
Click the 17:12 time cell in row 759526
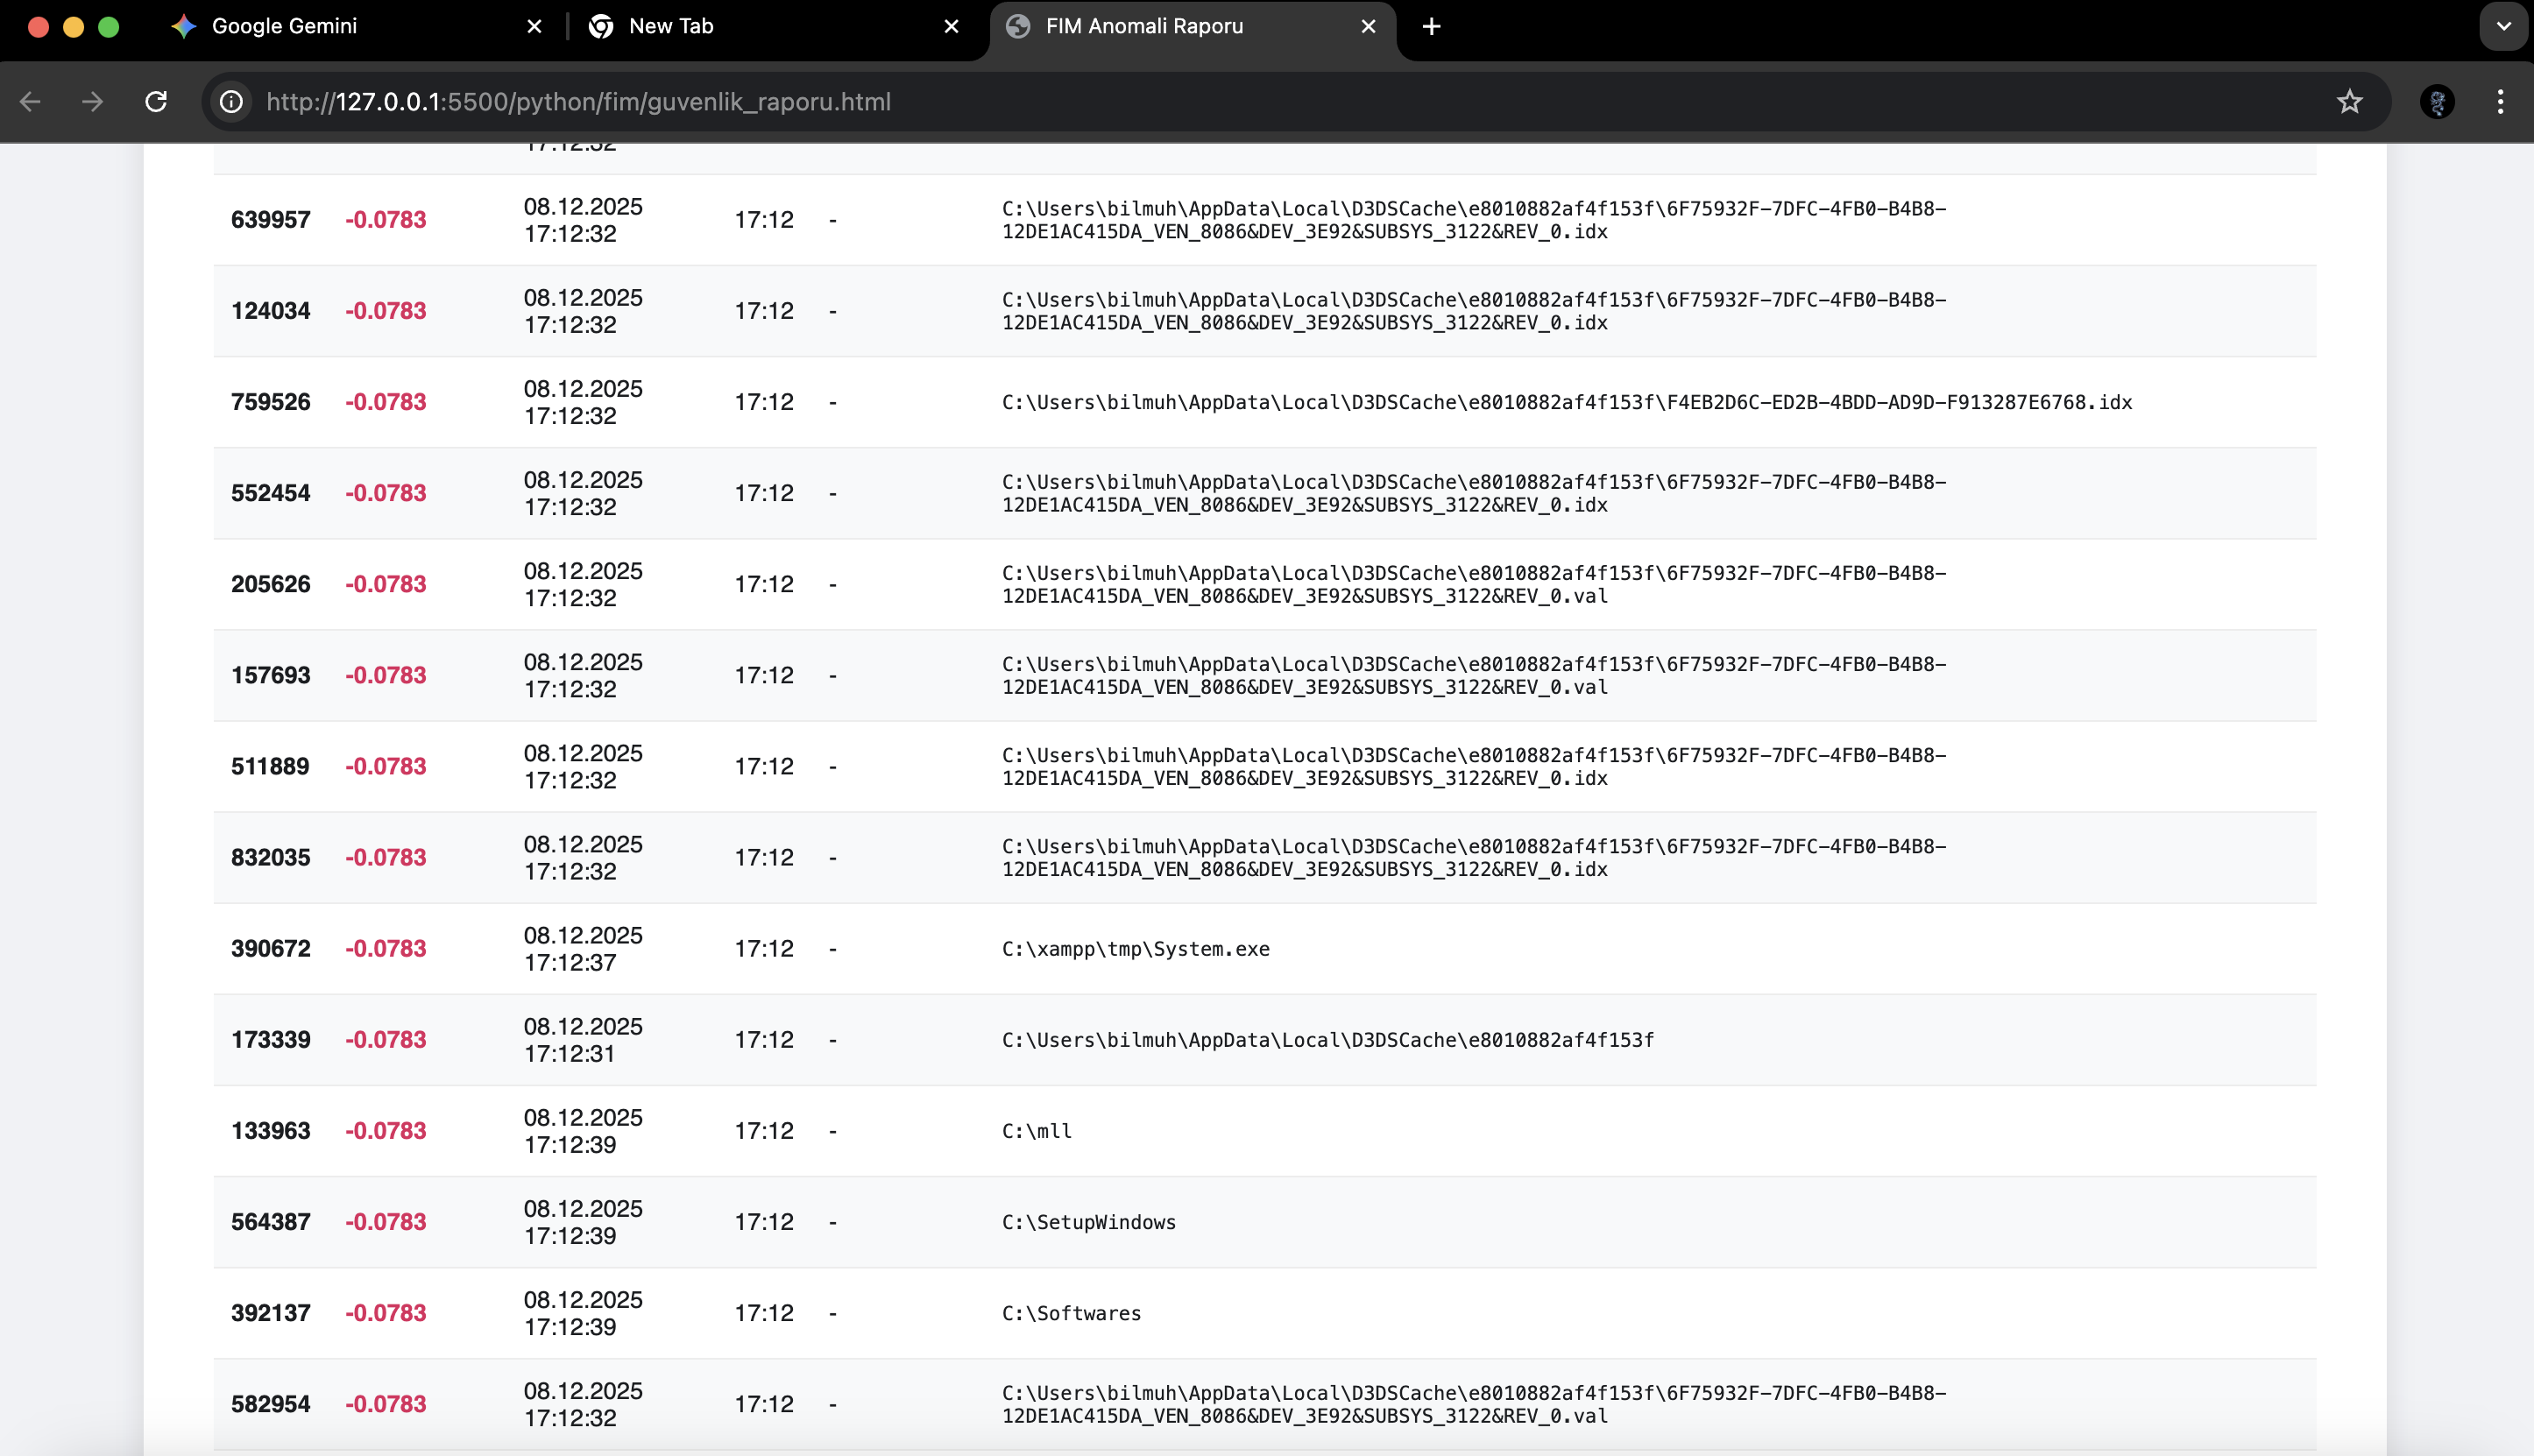pyautogui.click(x=764, y=402)
